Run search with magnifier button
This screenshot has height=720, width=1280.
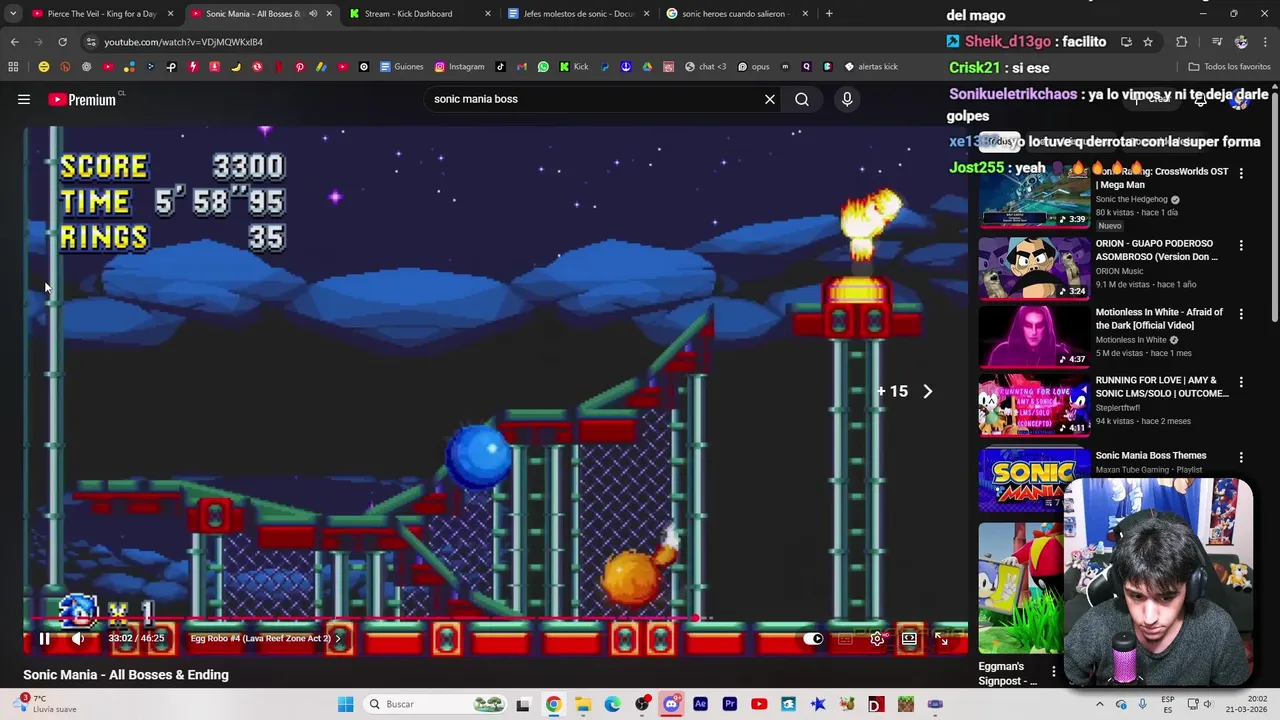pos(802,99)
